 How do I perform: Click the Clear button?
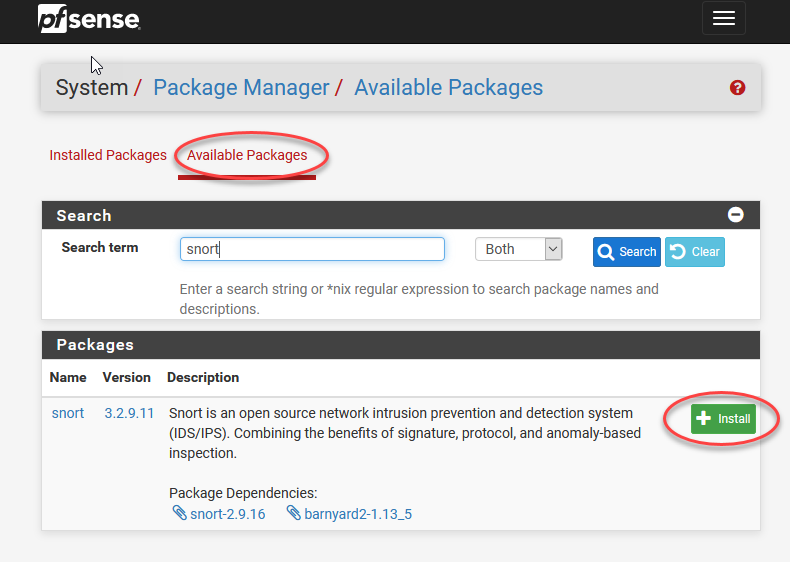(x=695, y=252)
